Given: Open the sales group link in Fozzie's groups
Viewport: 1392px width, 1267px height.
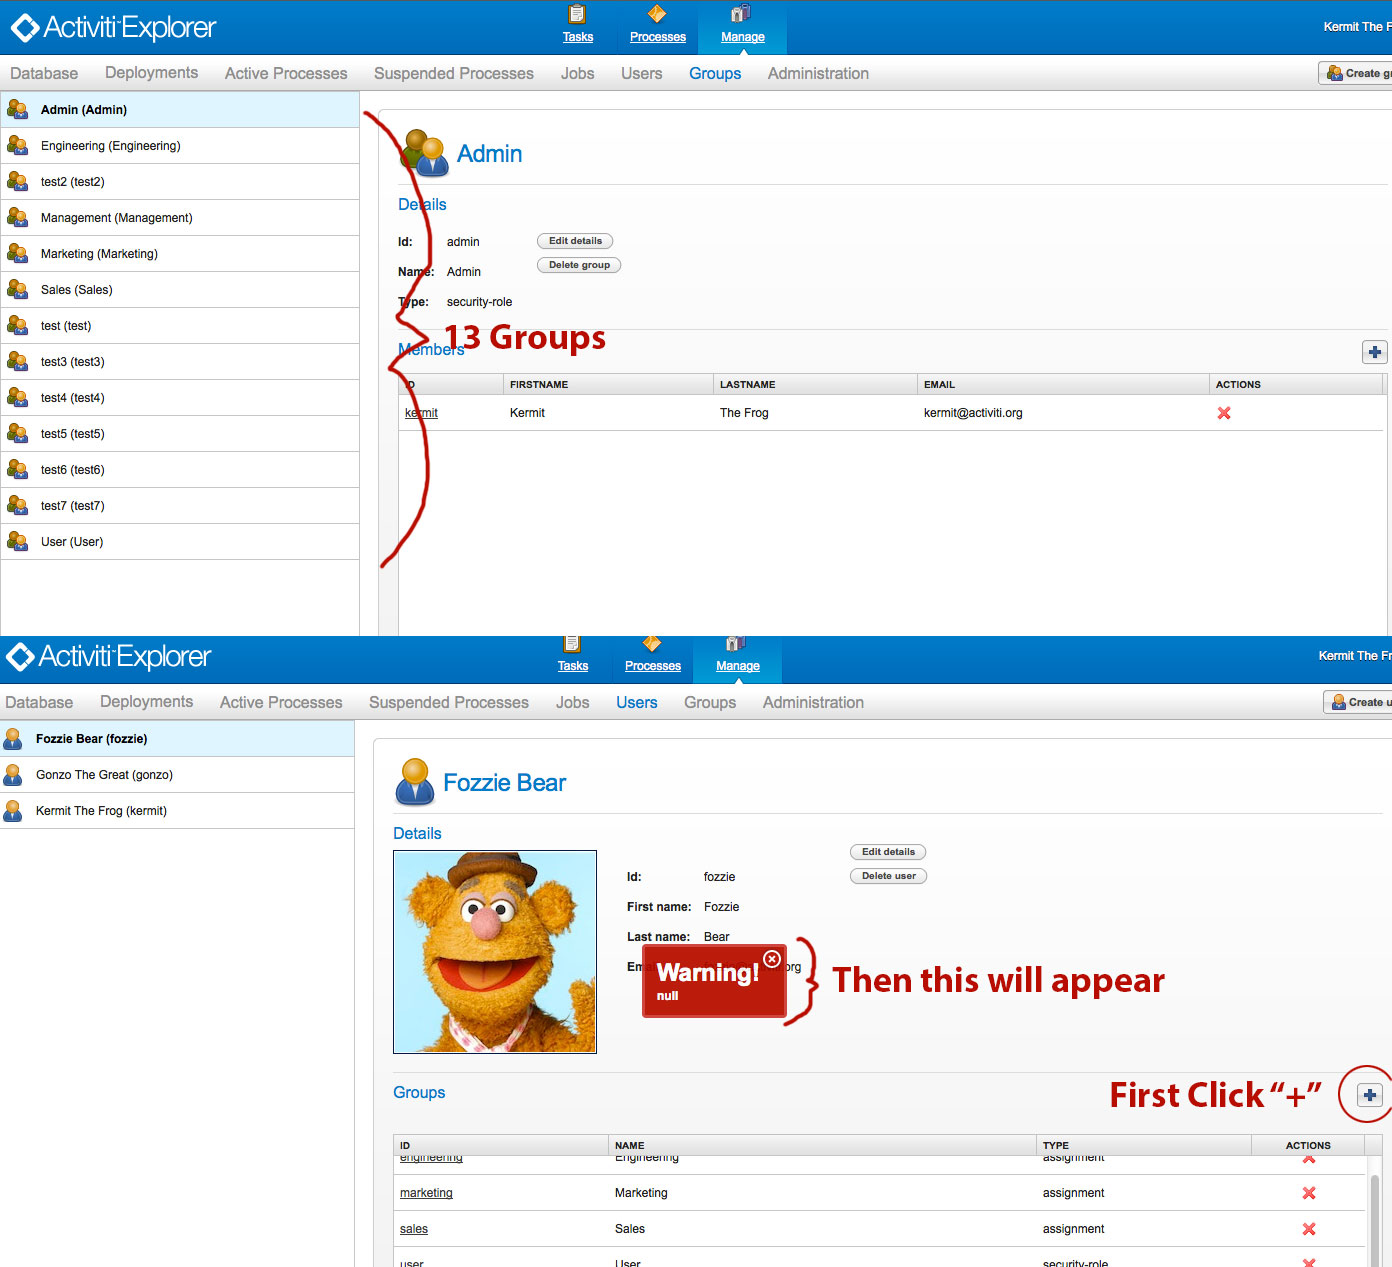Looking at the screenshot, I should click(413, 1229).
